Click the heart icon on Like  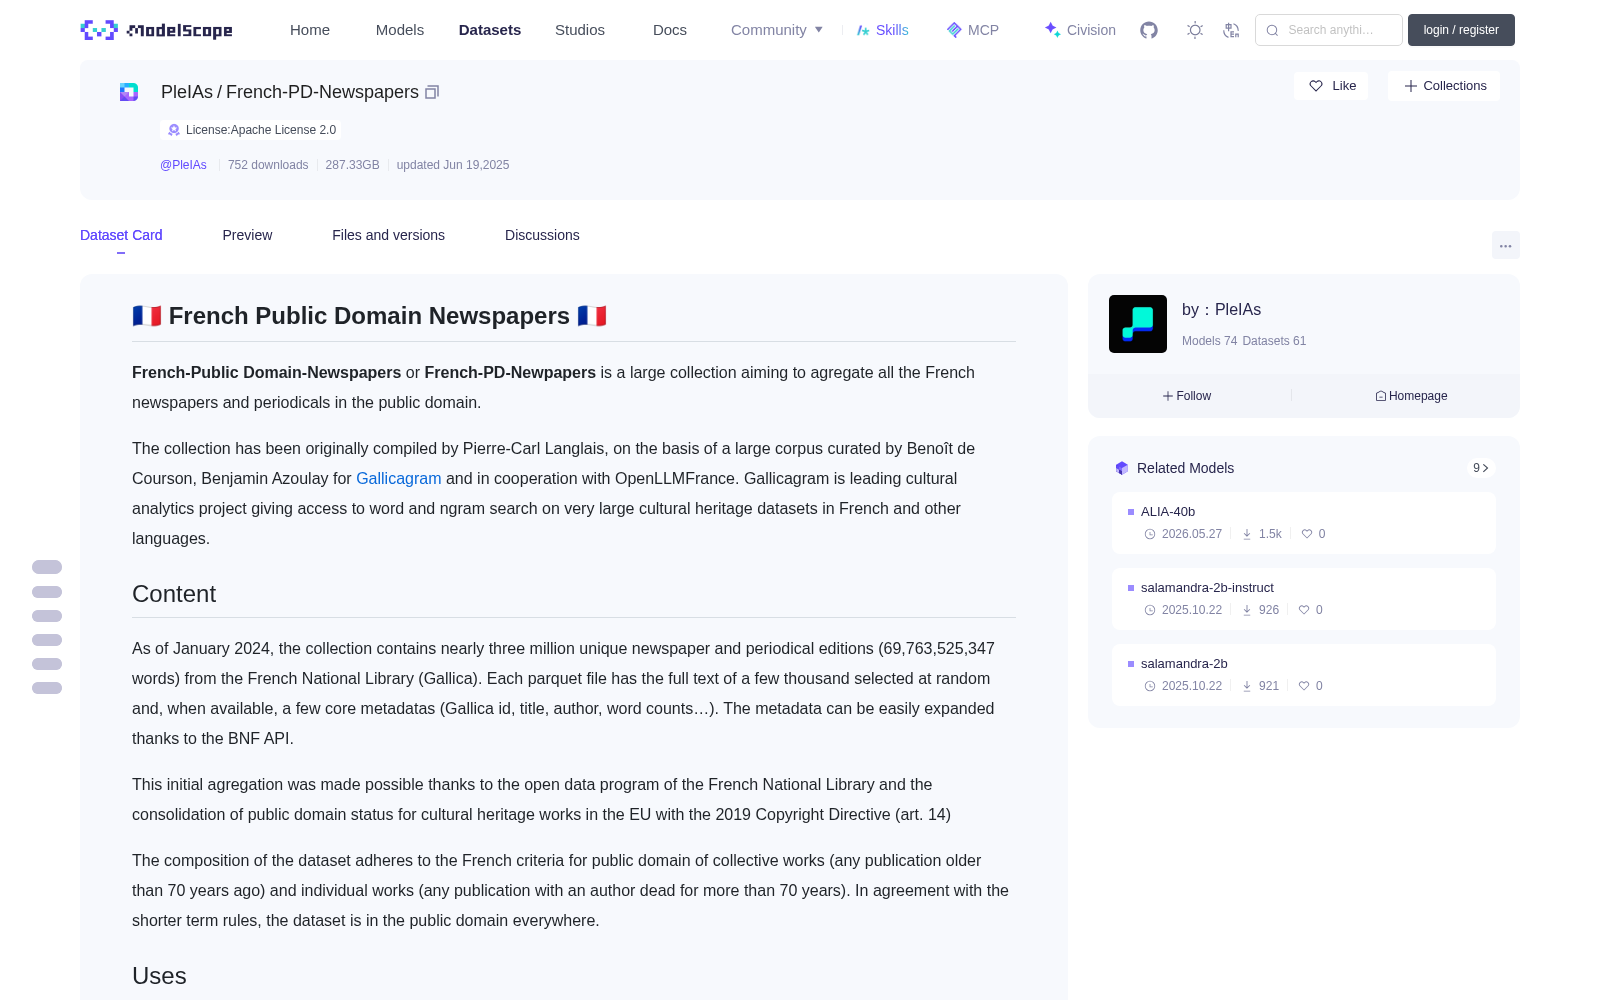(x=1316, y=86)
